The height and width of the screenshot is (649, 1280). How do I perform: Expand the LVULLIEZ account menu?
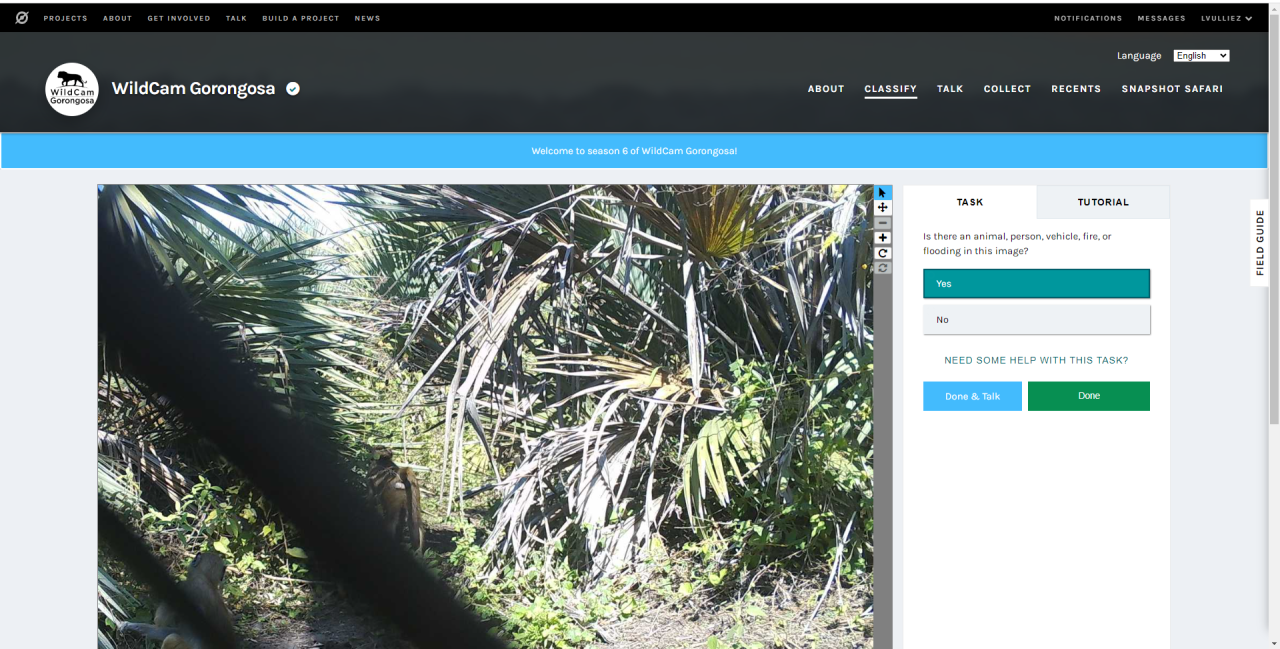tap(1226, 18)
